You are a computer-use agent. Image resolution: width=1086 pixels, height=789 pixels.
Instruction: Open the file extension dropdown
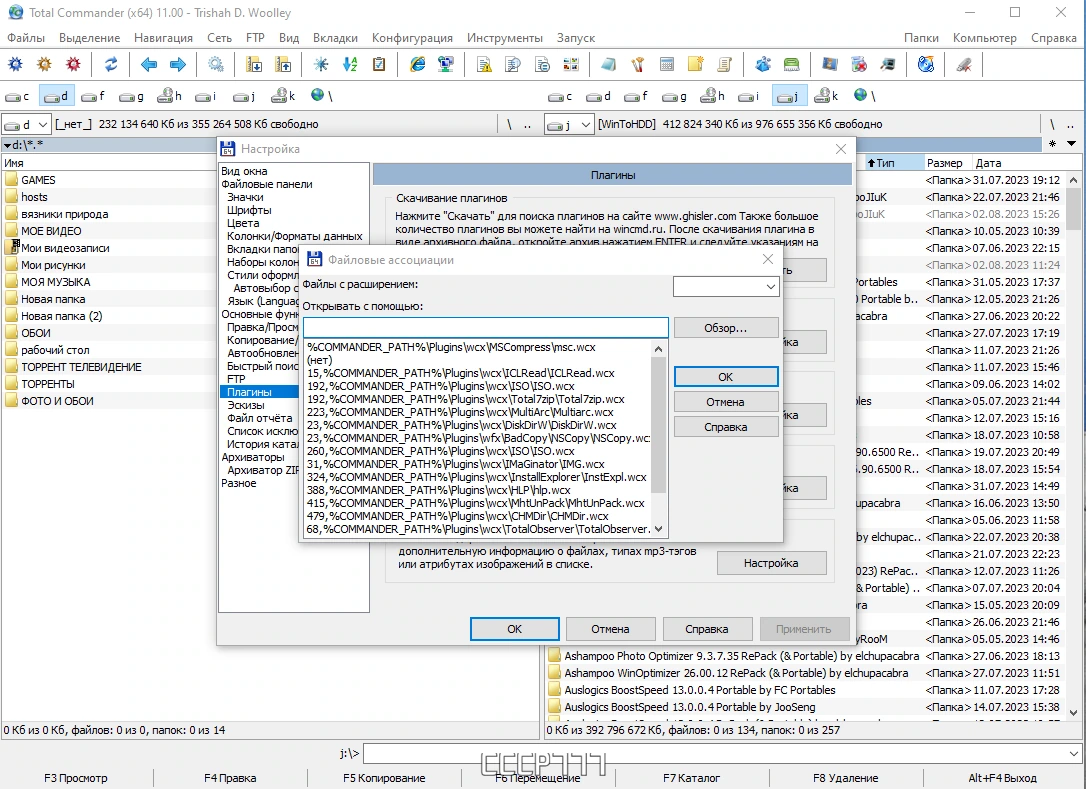pyautogui.click(x=770, y=287)
